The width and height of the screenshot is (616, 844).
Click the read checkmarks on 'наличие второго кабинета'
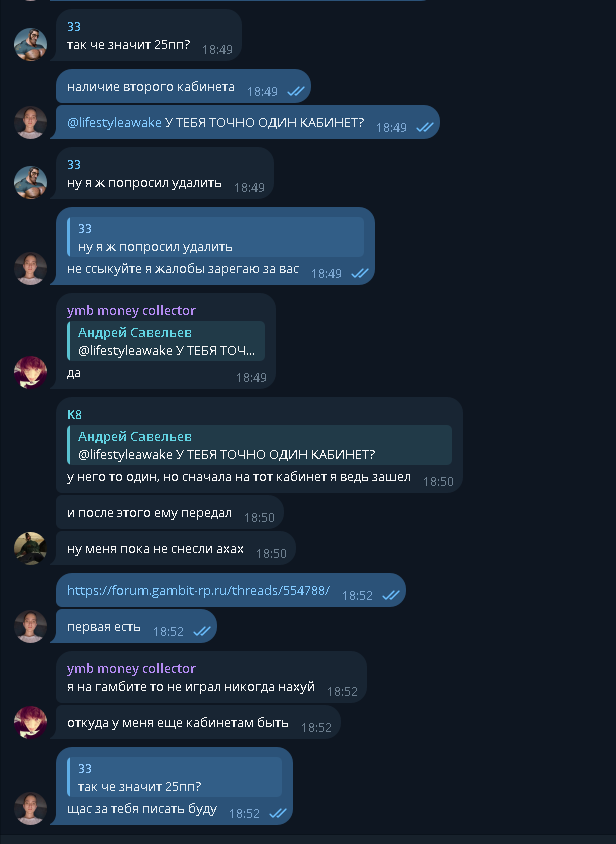coord(296,92)
